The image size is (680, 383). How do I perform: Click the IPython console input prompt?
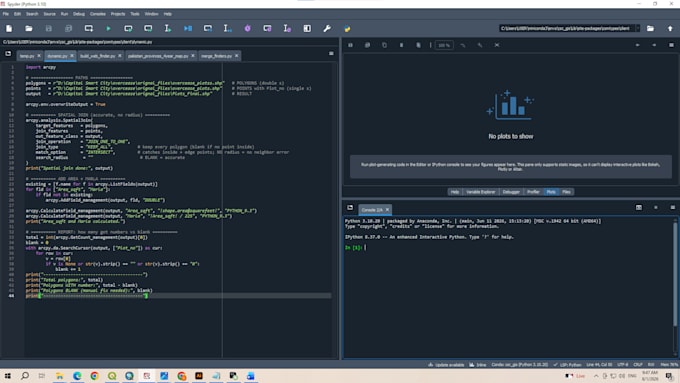coord(365,247)
